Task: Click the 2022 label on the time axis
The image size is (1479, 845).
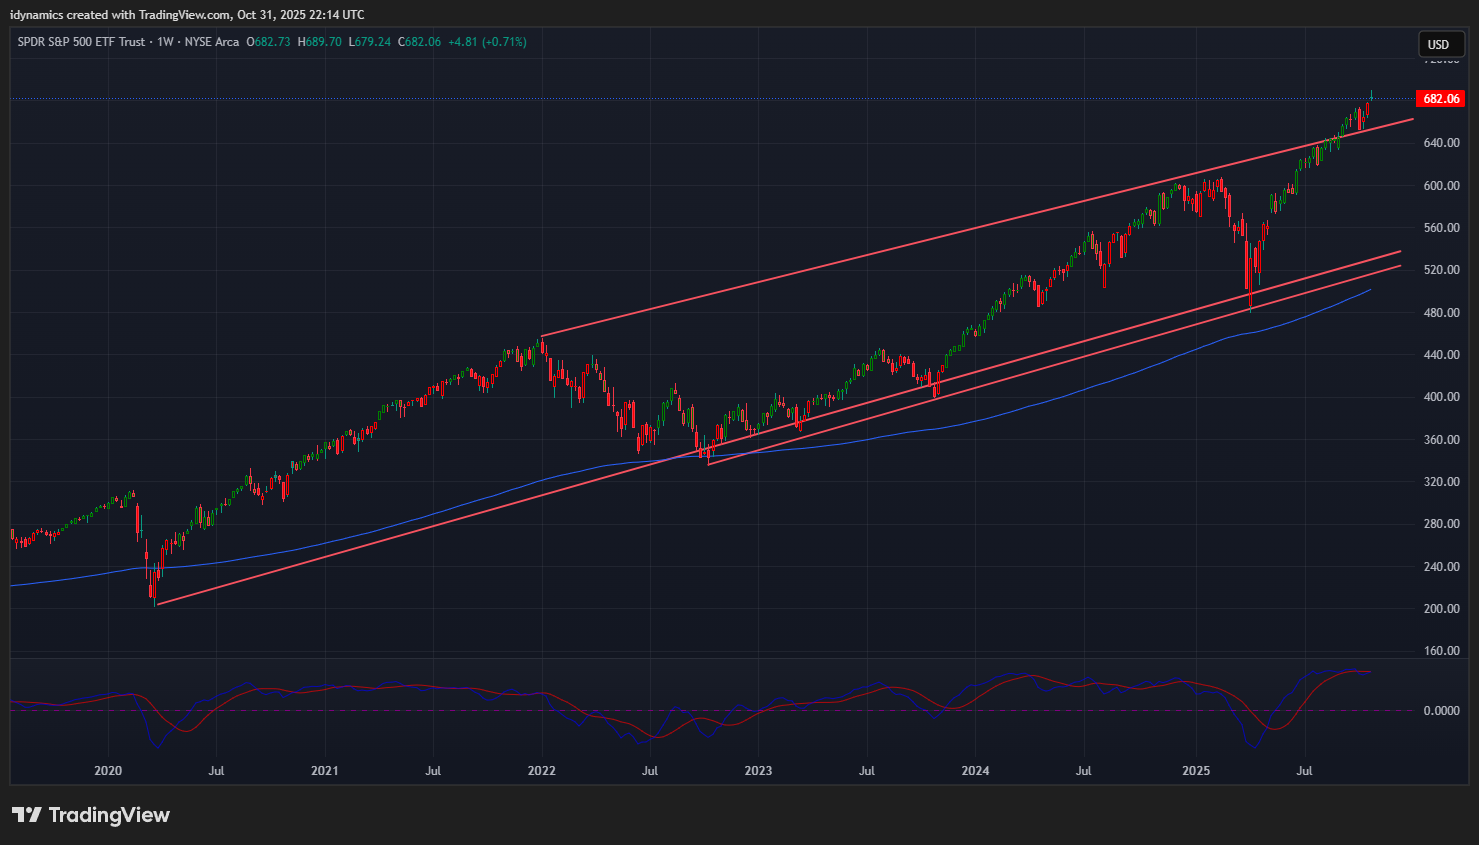Action: [541, 771]
